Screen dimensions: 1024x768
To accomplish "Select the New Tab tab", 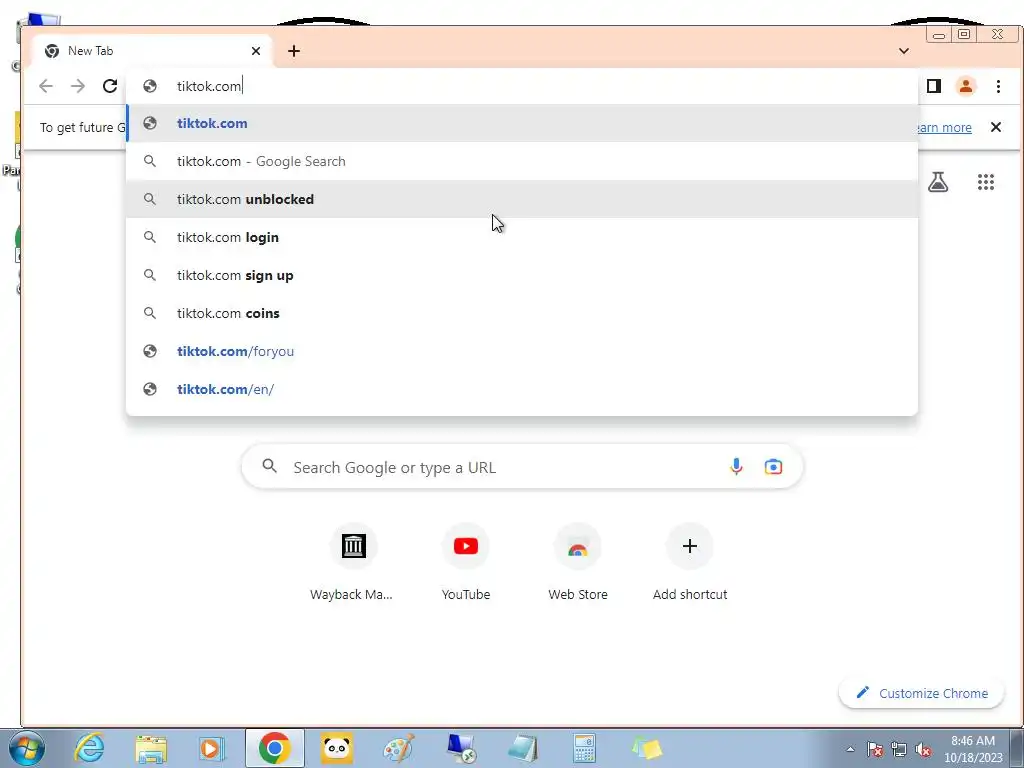I will point(150,51).
